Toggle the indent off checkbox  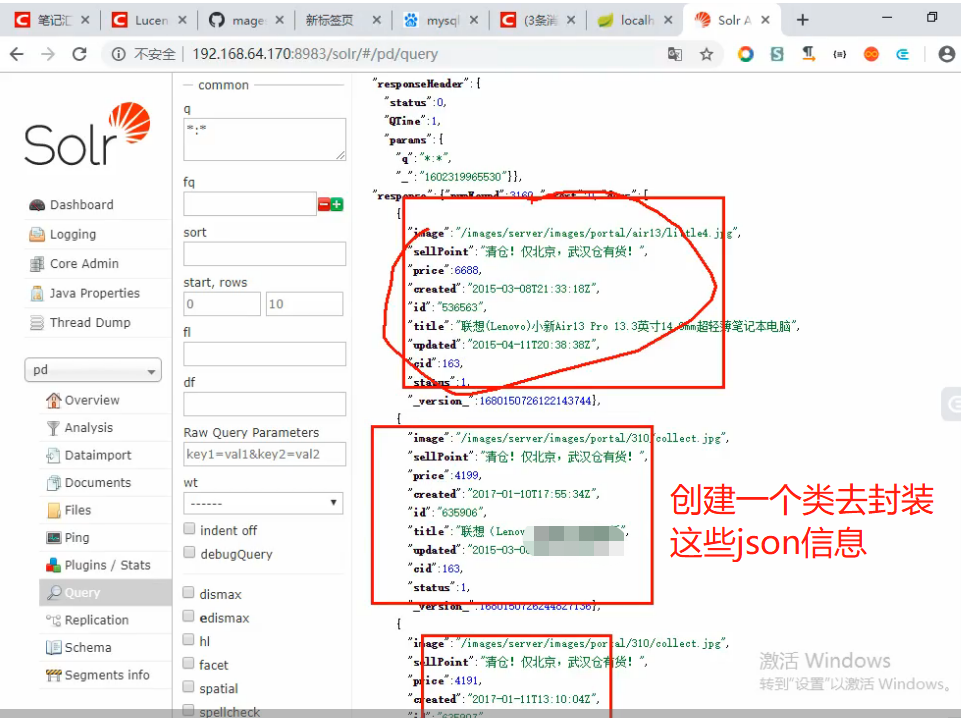189,529
